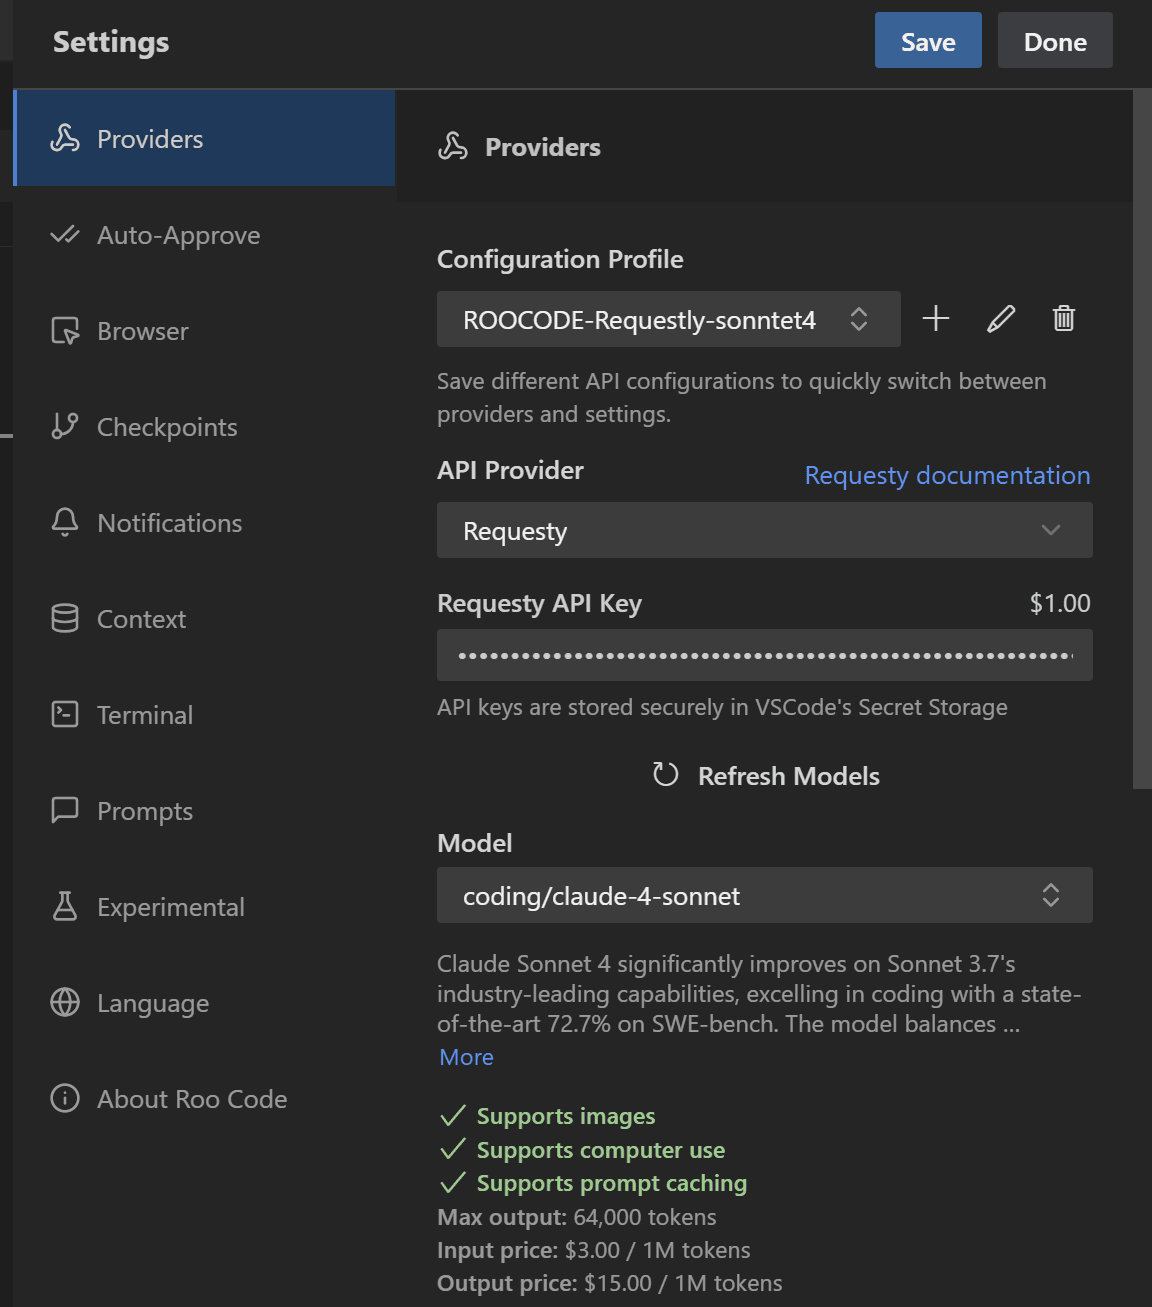Add a new configuration profile with plus icon
1152x1307 pixels.
coord(936,319)
